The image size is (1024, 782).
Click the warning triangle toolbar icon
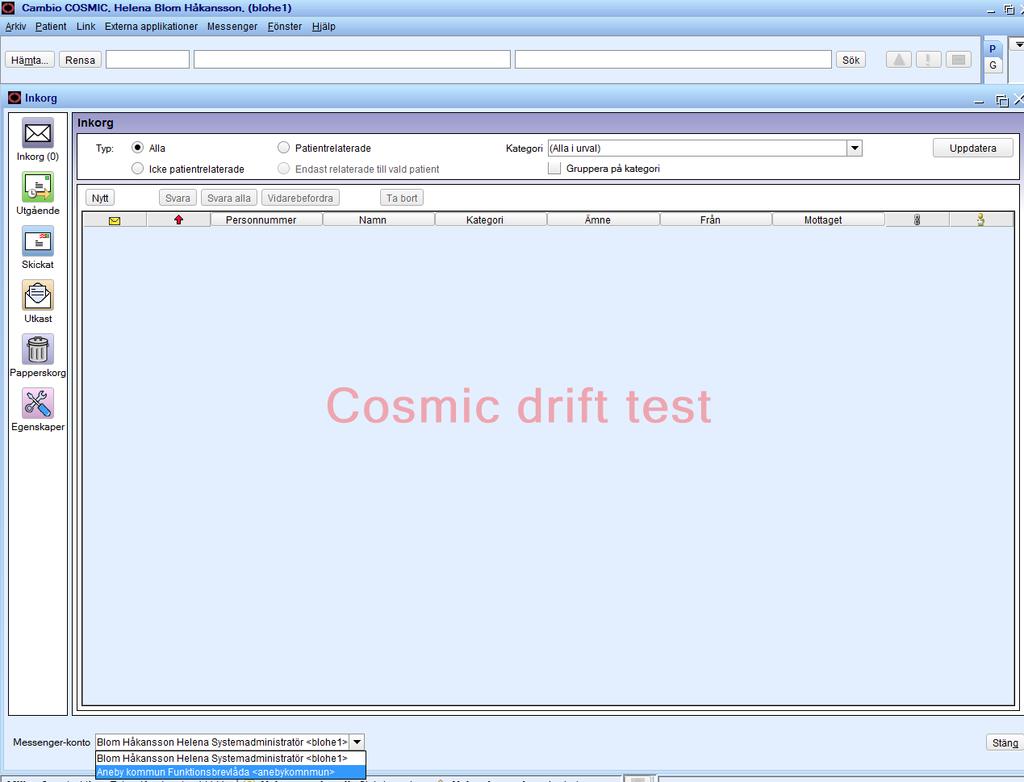coord(899,59)
